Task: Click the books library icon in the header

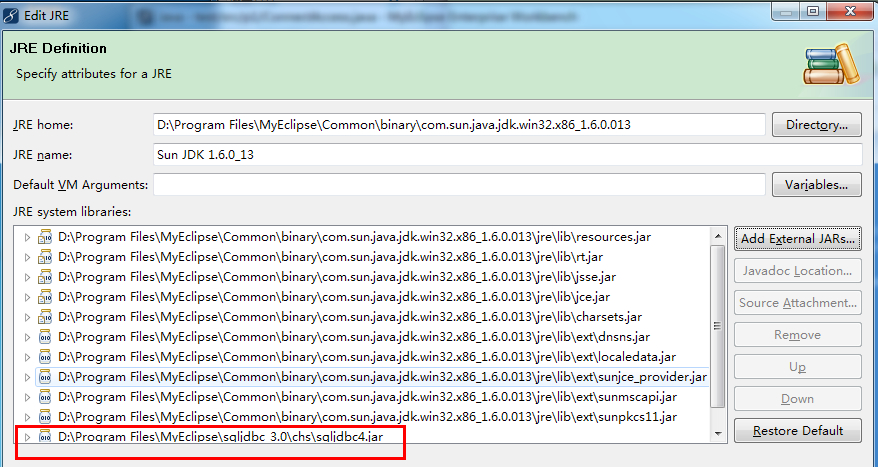Action: 831,64
